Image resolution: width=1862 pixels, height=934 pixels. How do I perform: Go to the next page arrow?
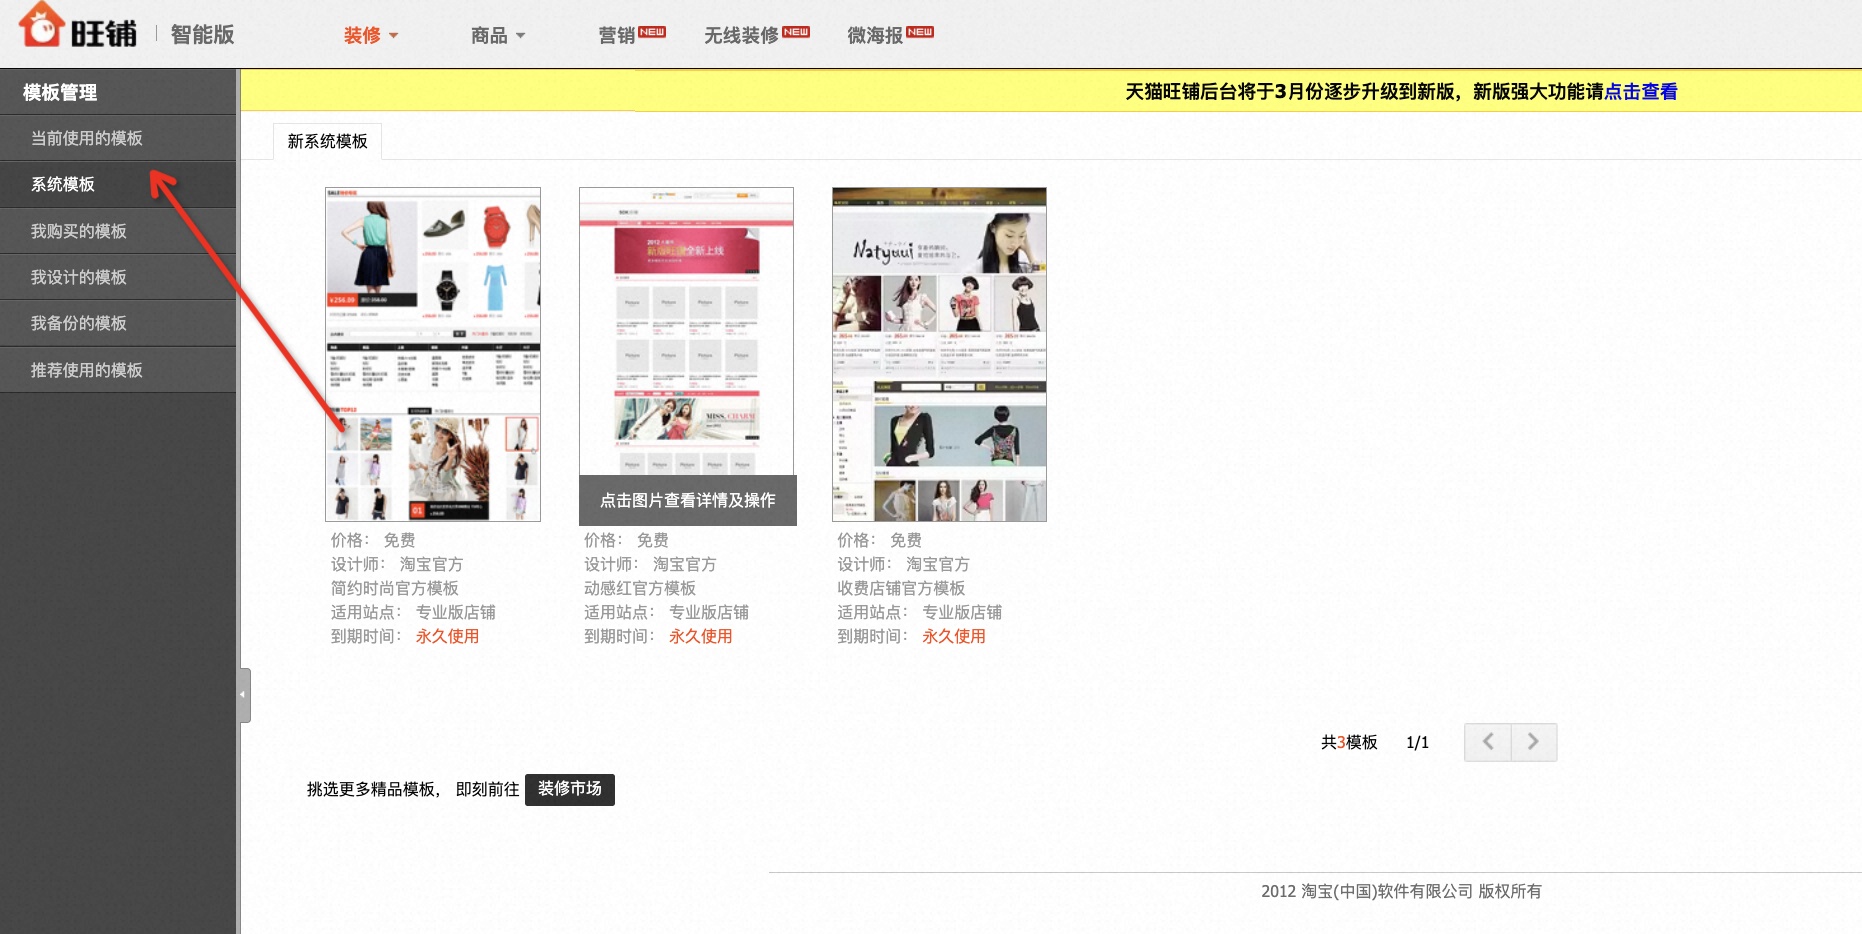tap(1534, 742)
